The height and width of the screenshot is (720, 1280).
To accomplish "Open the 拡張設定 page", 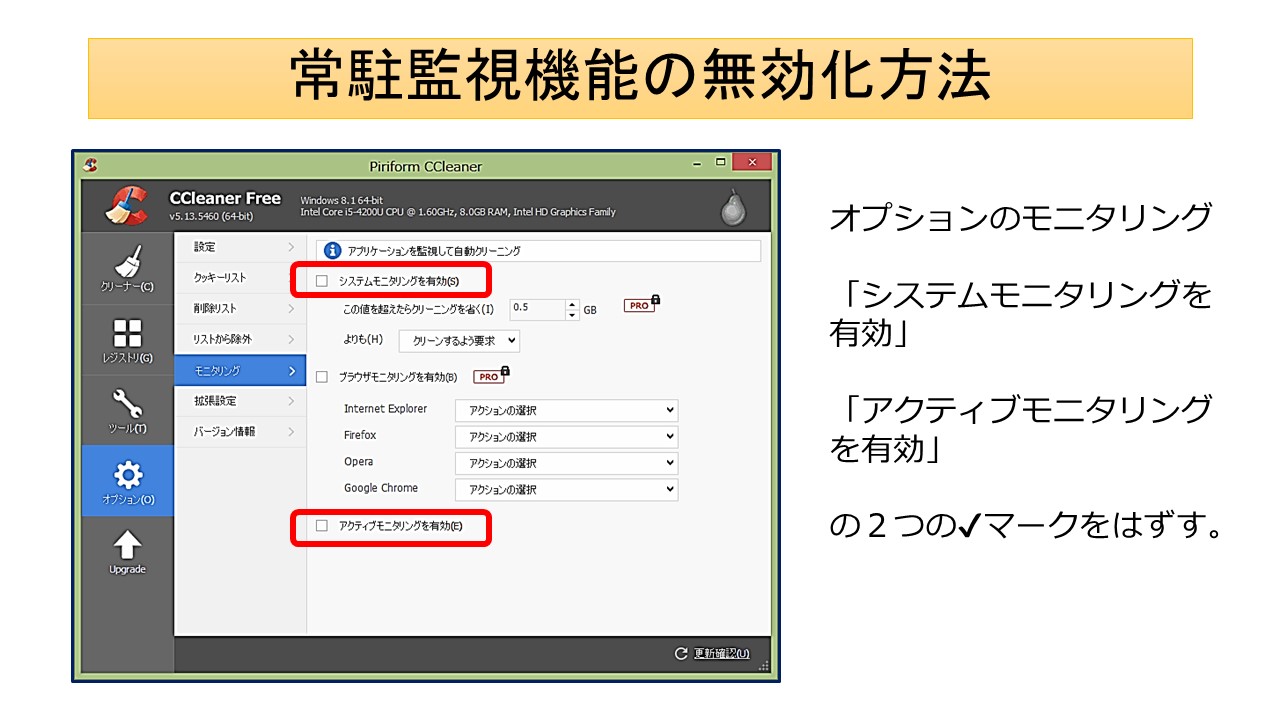I will click(240, 401).
